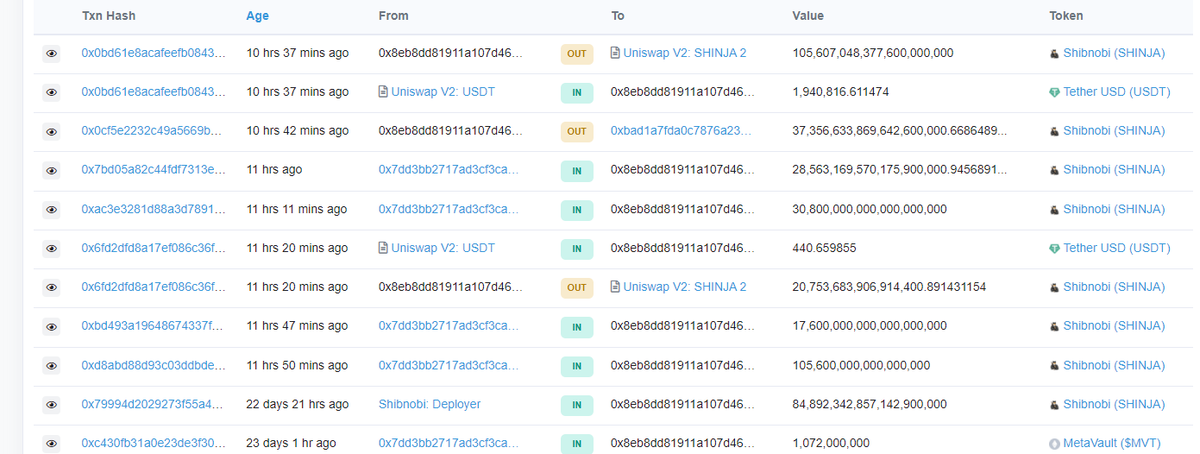The width and height of the screenshot is (1200, 454).
Task: Open sender 0x7dd3bb2717ad3cf3ca in 11 hrs 47 mins row
Action: 449,326
